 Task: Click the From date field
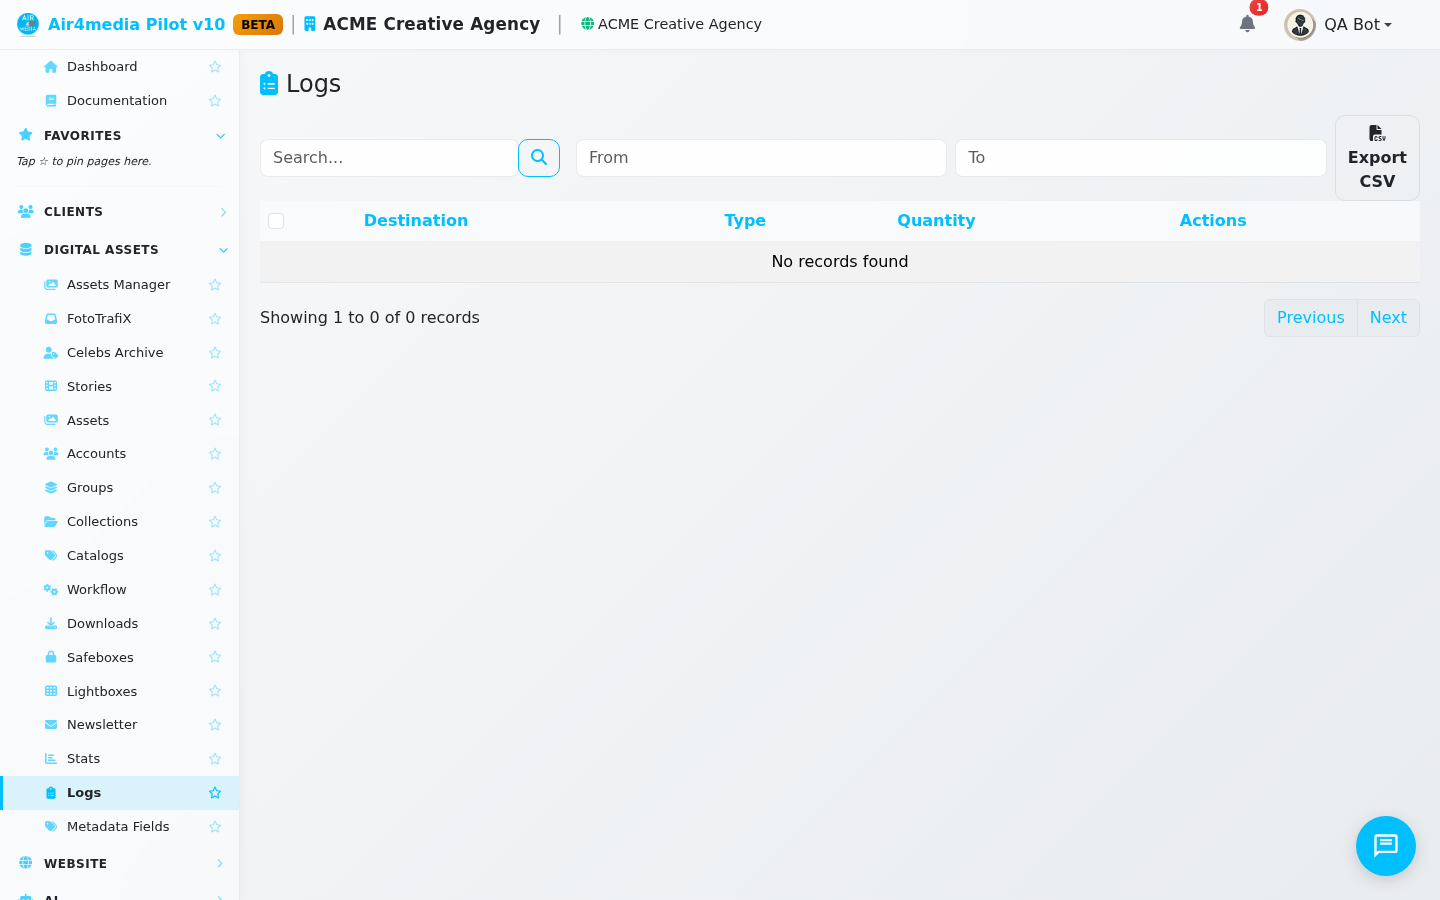(x=761, y=158)
